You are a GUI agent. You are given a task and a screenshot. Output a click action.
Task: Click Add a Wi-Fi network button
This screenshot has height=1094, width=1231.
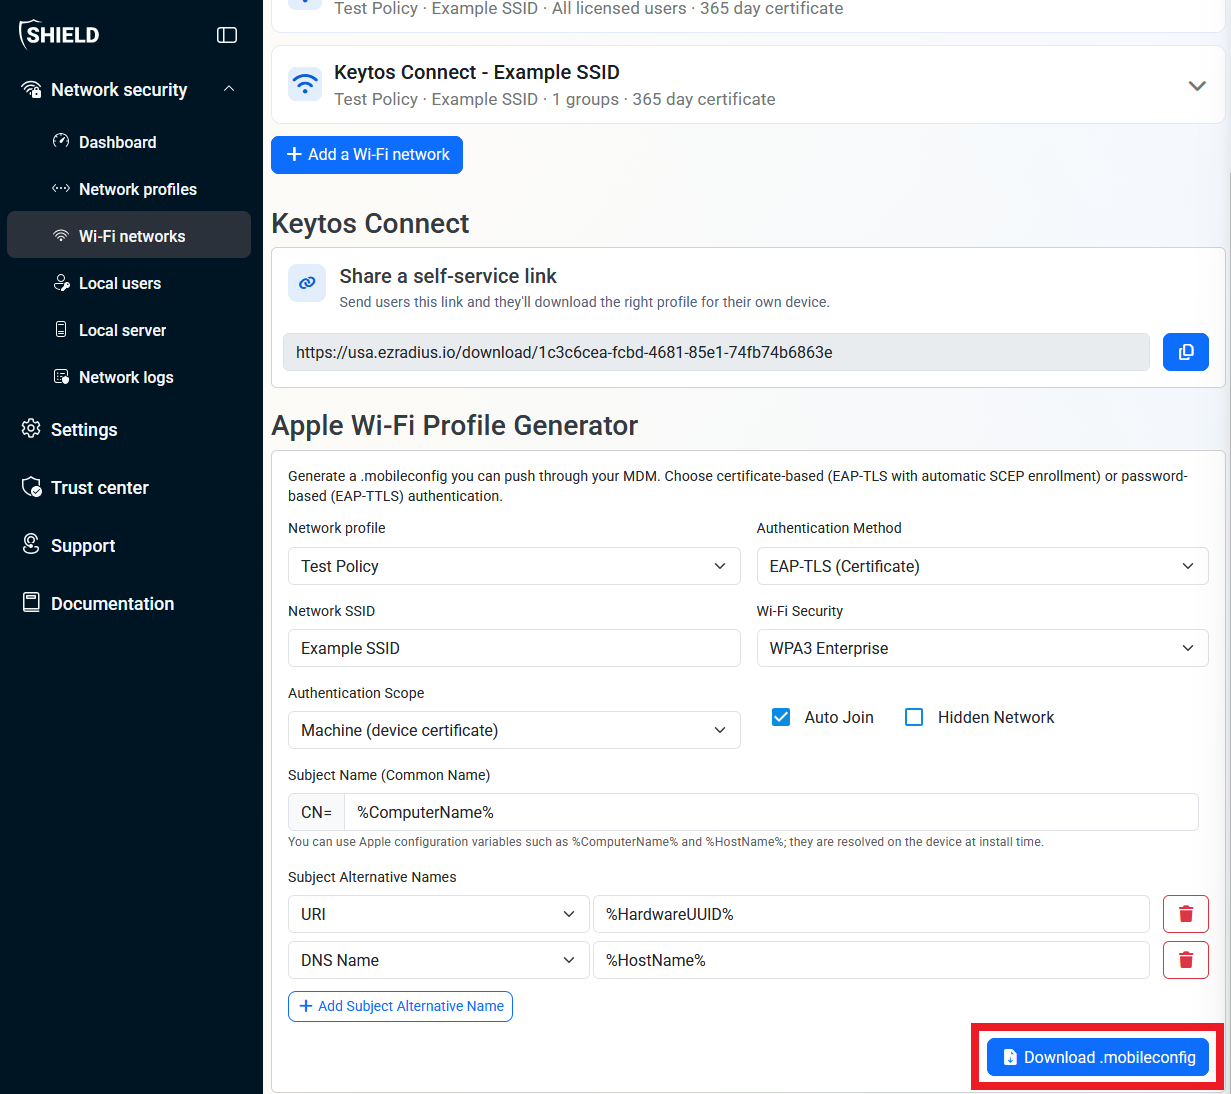tap(367, 155)
